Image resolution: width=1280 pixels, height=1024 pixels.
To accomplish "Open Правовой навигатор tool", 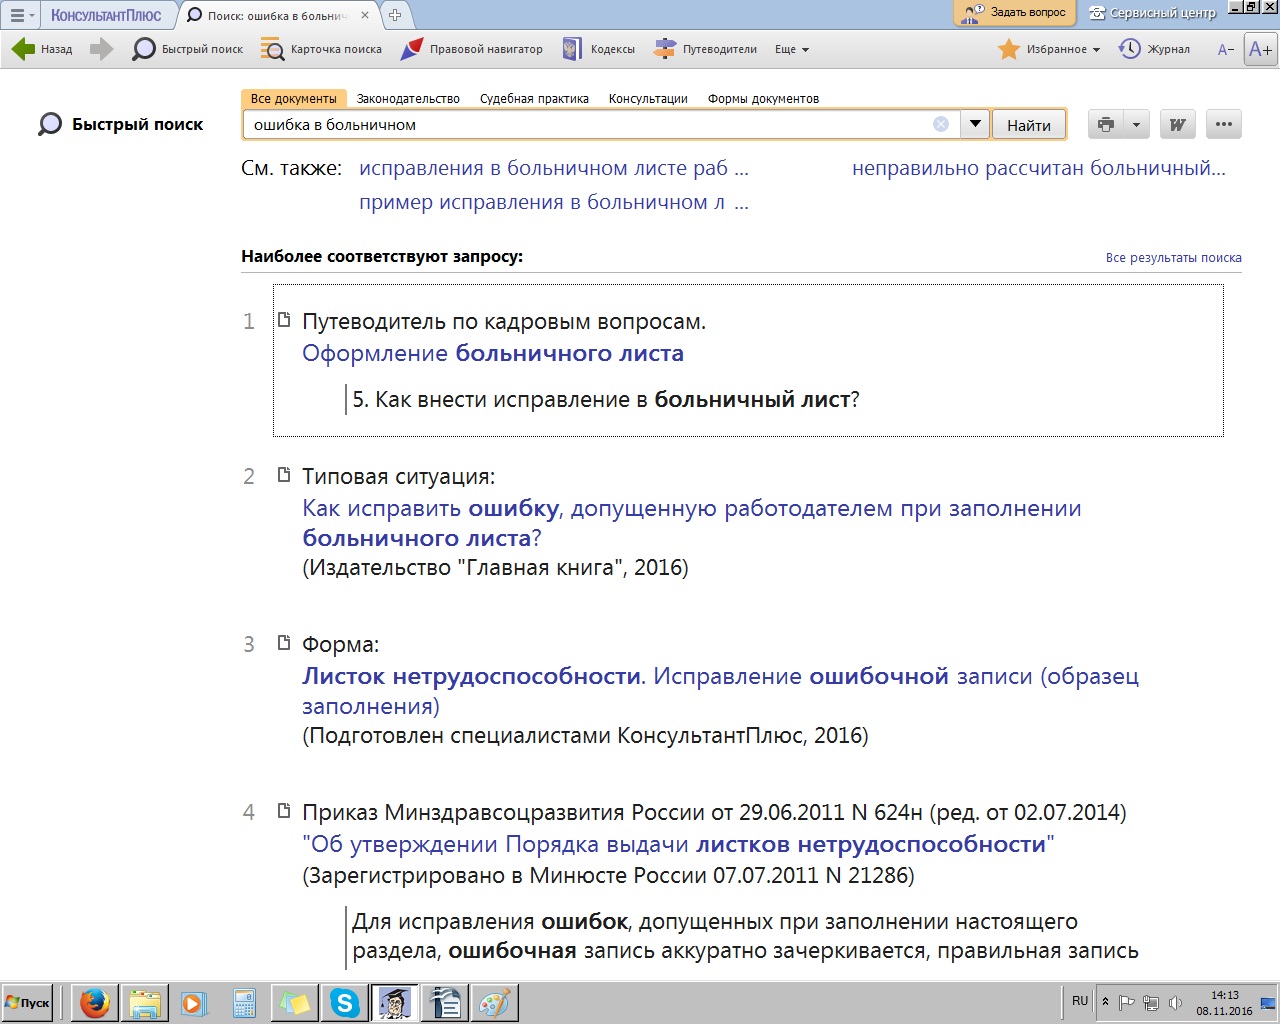I will click(471, 49).
